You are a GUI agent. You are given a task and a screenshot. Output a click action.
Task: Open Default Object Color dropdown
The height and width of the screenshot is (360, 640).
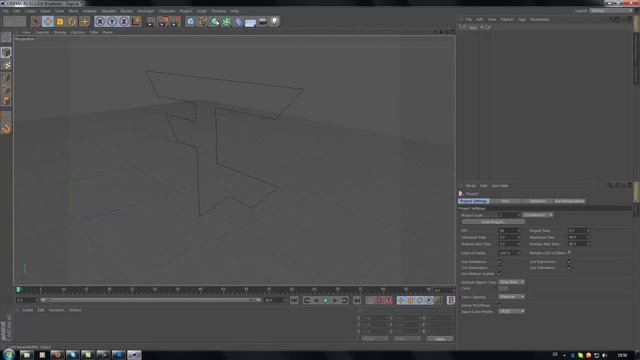[x=511, y=282]
